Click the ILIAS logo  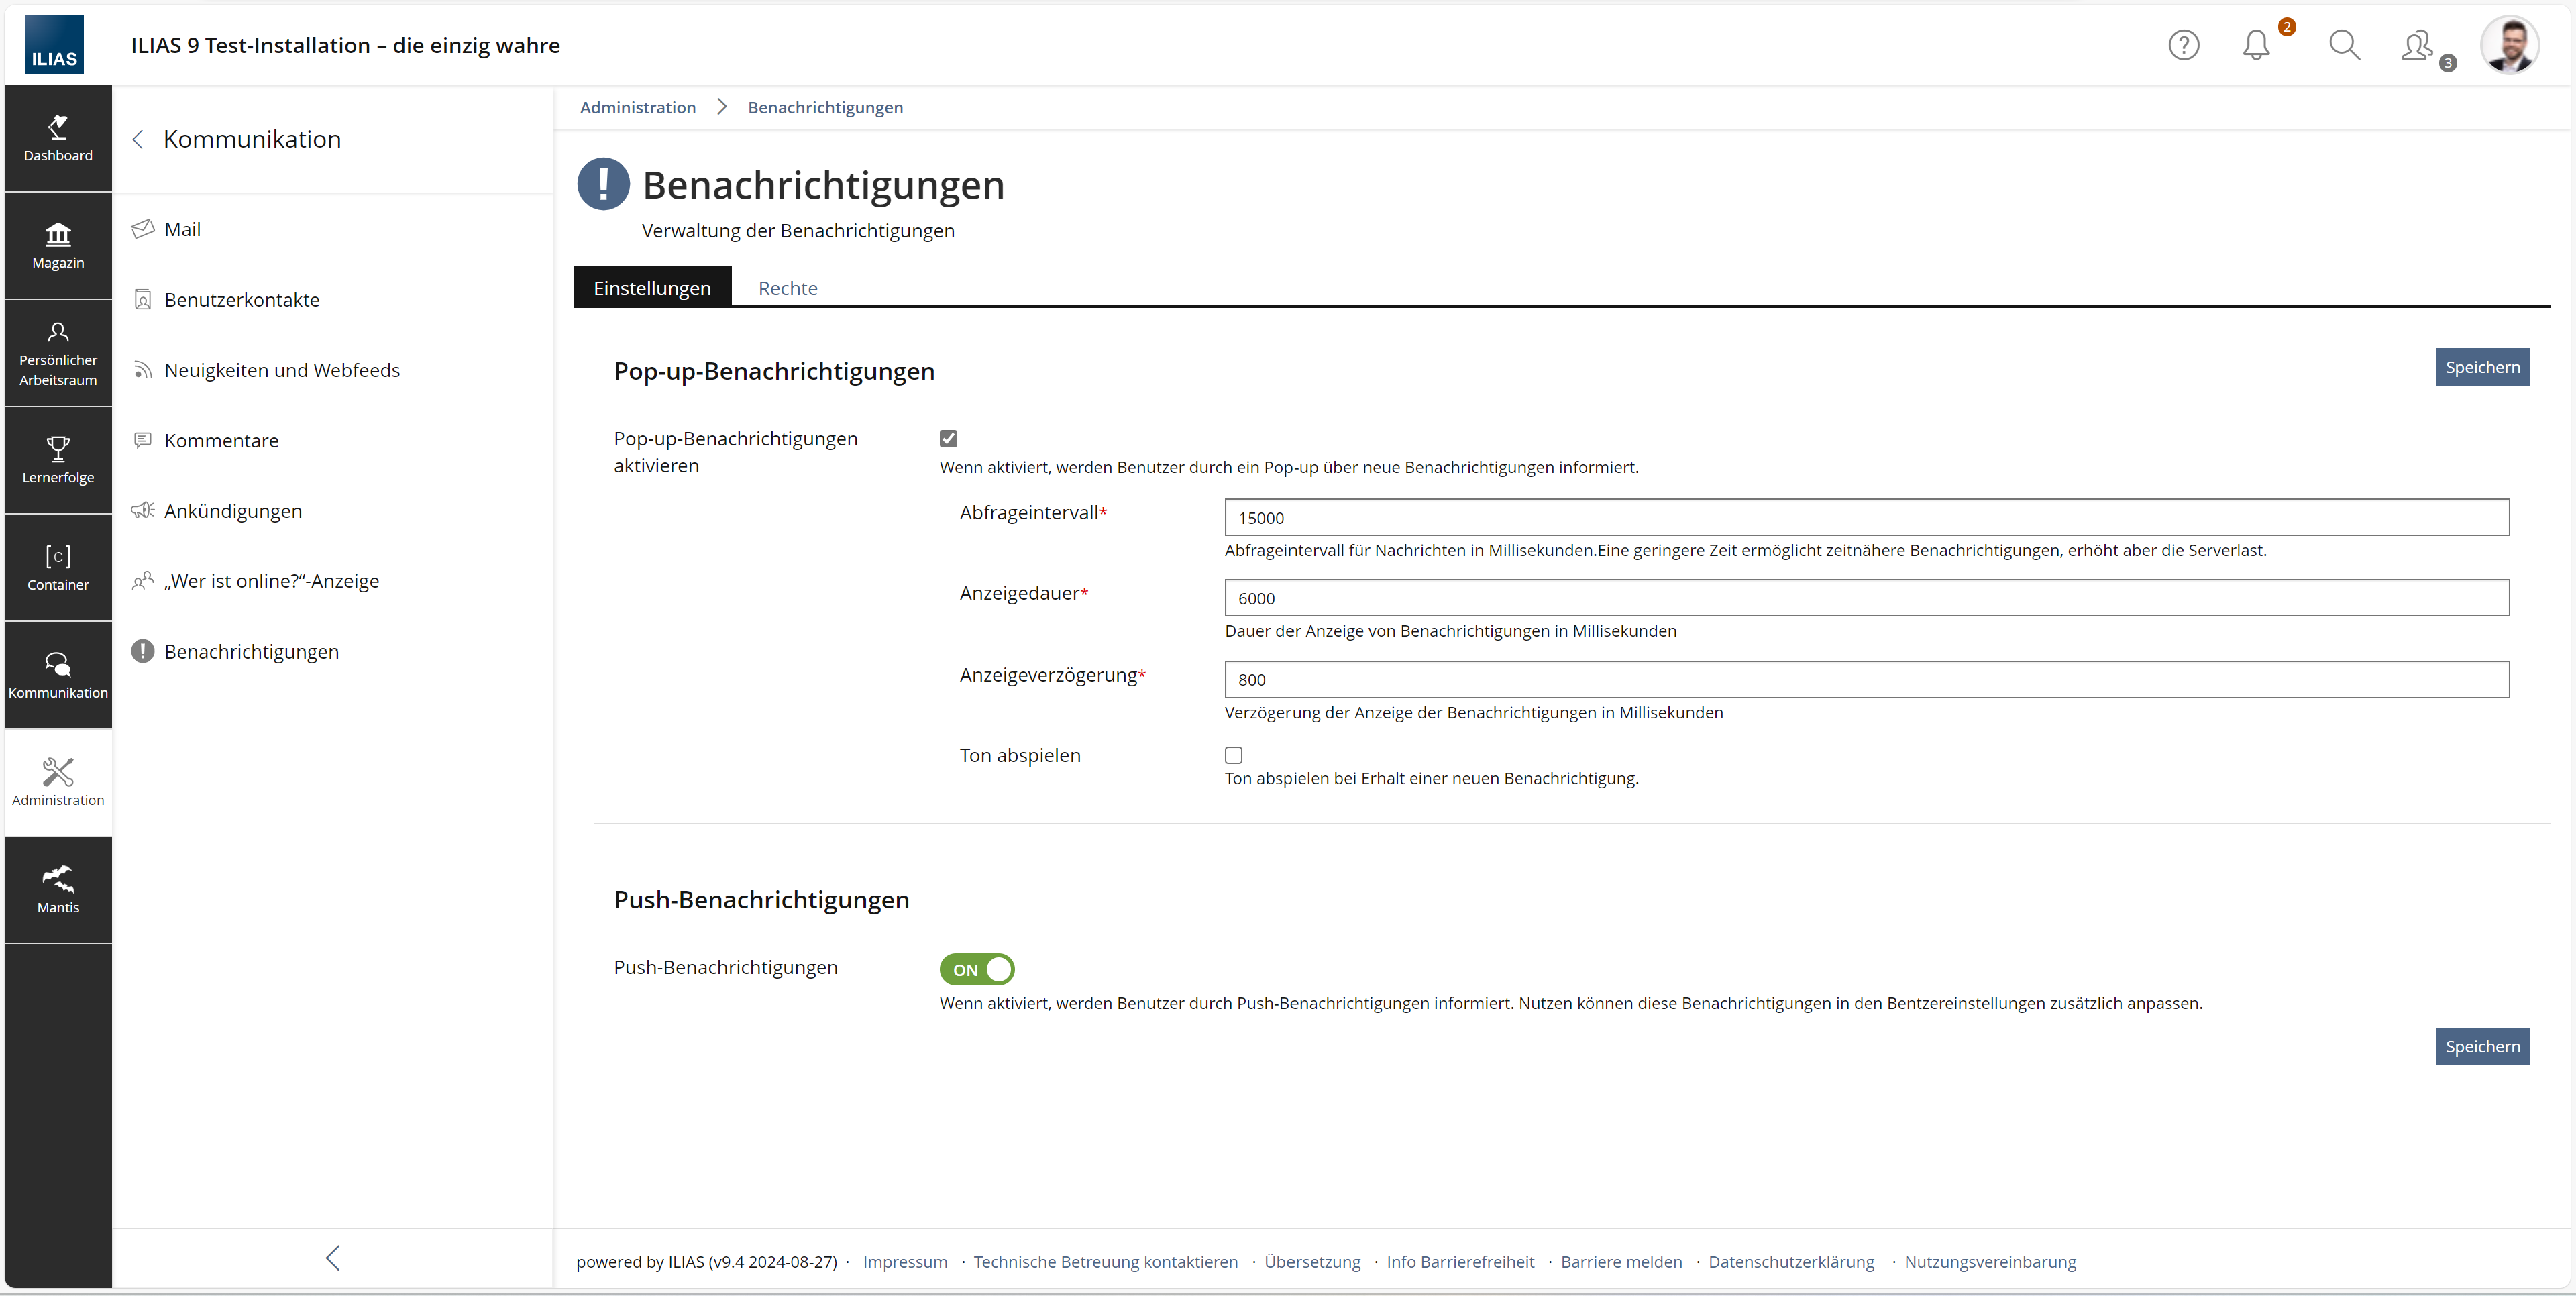(54, 45)
